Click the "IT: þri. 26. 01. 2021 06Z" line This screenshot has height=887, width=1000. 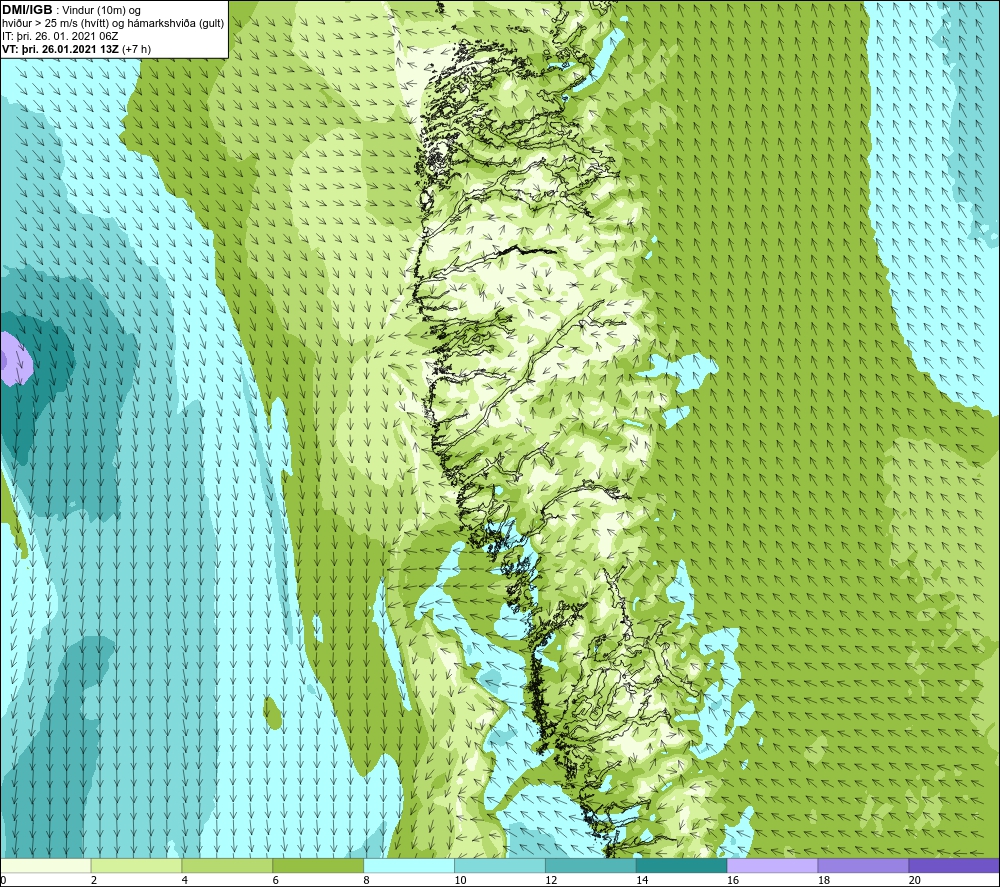tap(60, 36)
